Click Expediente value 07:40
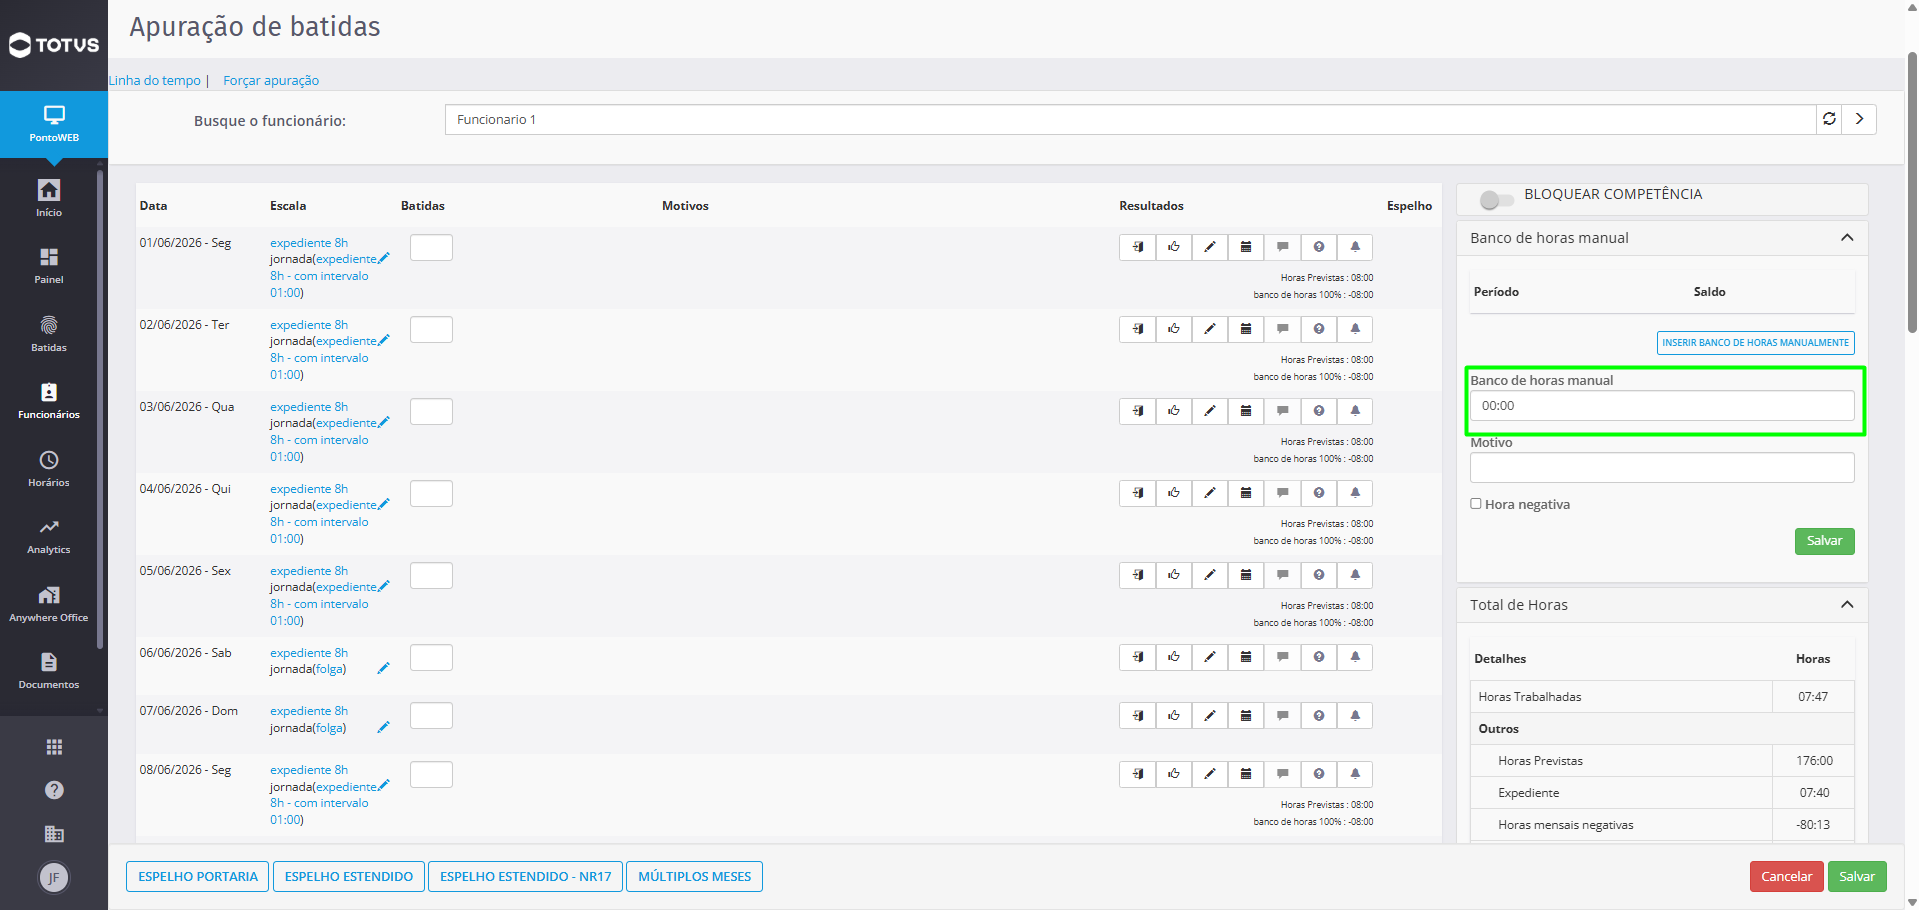The image size is (1919, 910). [1814, 793]
